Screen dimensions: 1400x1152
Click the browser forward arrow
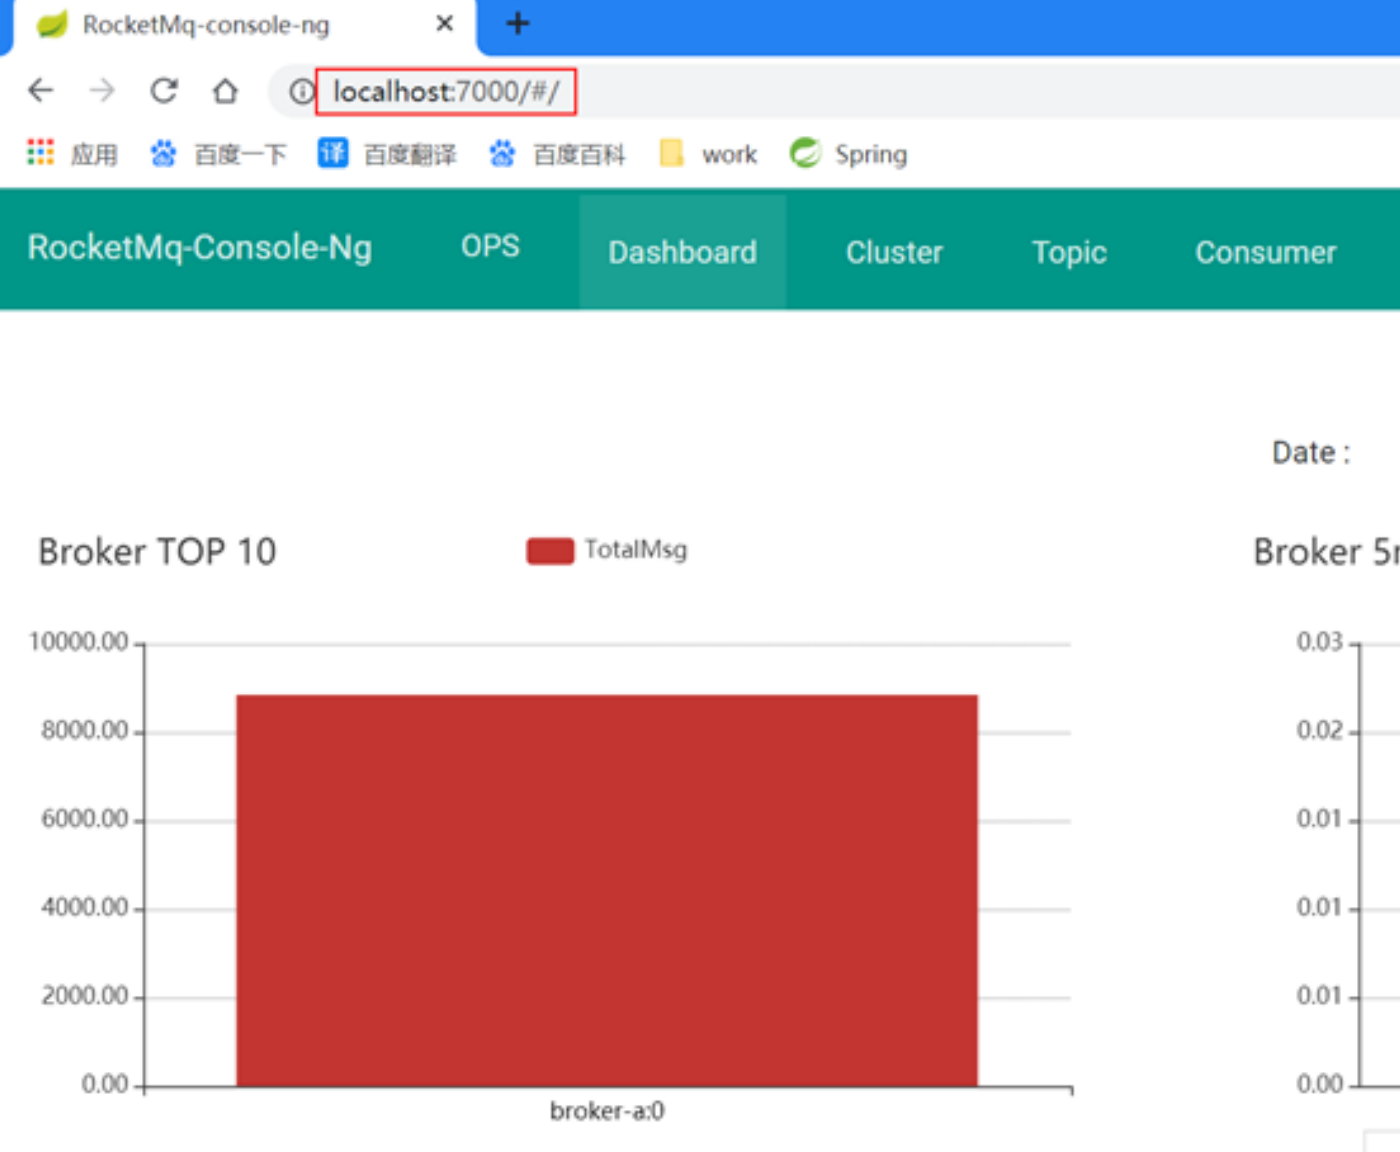tap(102, 91)
